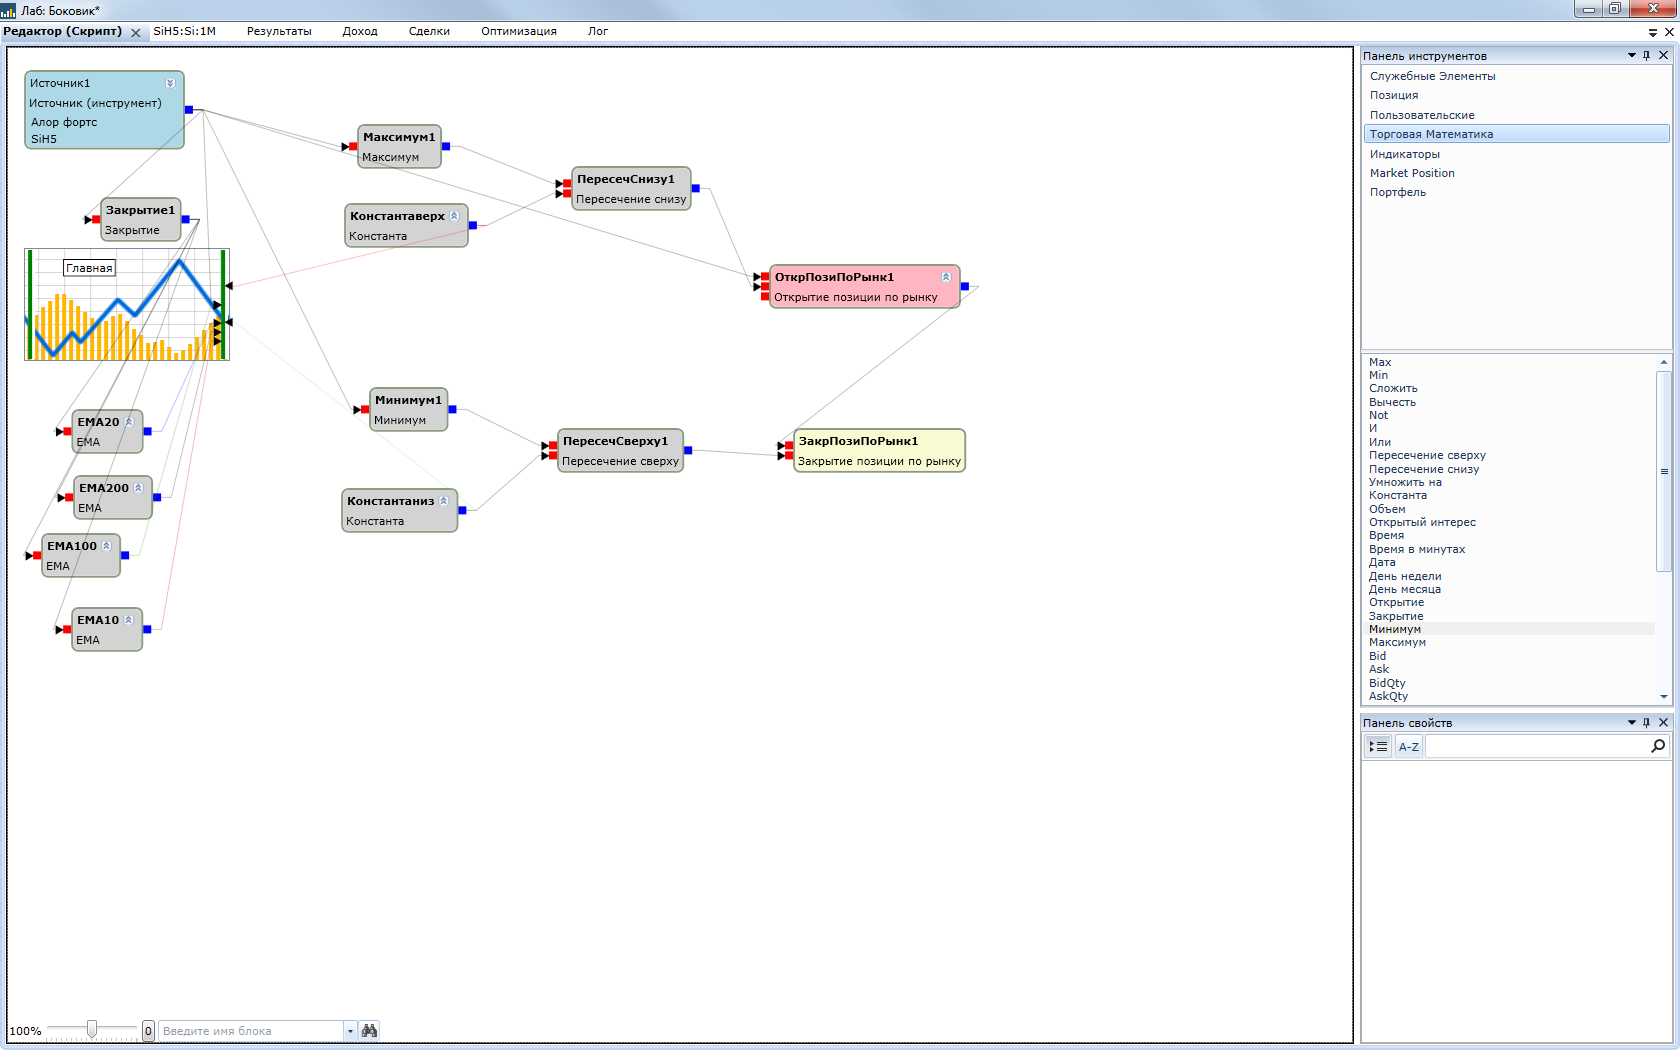
Task: Pick Время в минутах in toolbox list
Action: [x=1417, y=549]
